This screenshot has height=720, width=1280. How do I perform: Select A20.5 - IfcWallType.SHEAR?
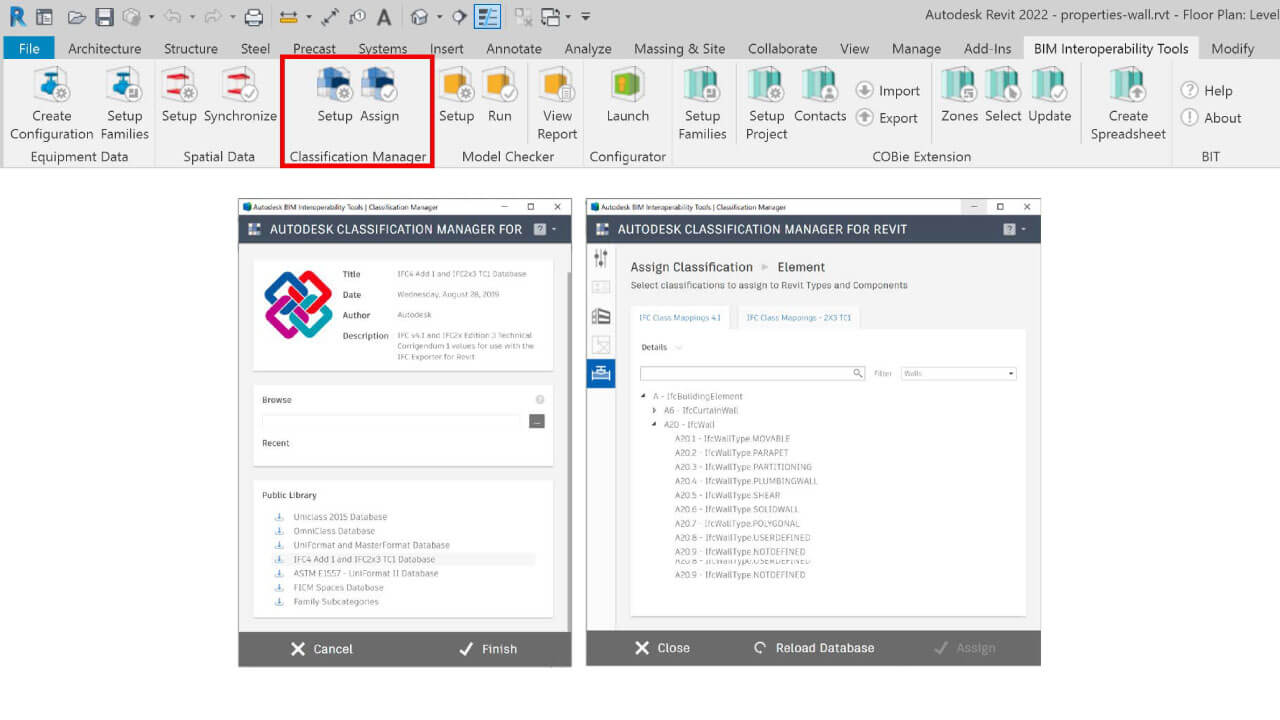pos(727,495)
